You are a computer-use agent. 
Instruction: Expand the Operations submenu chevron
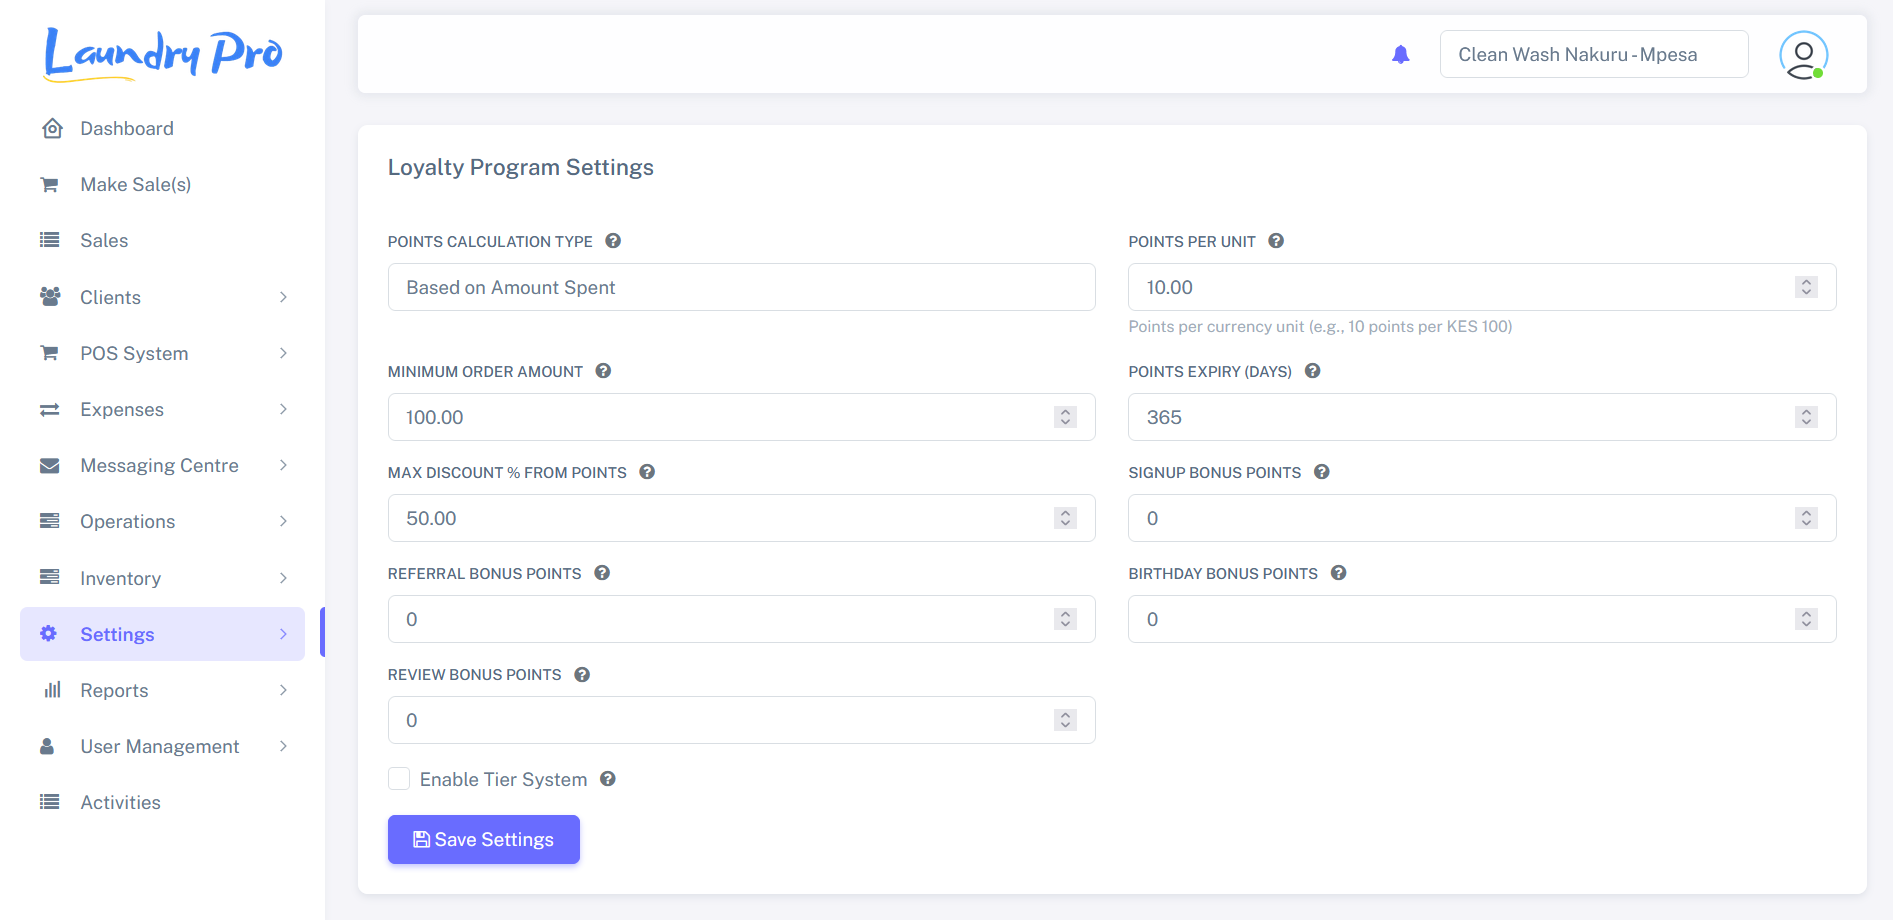click(284, 521)
